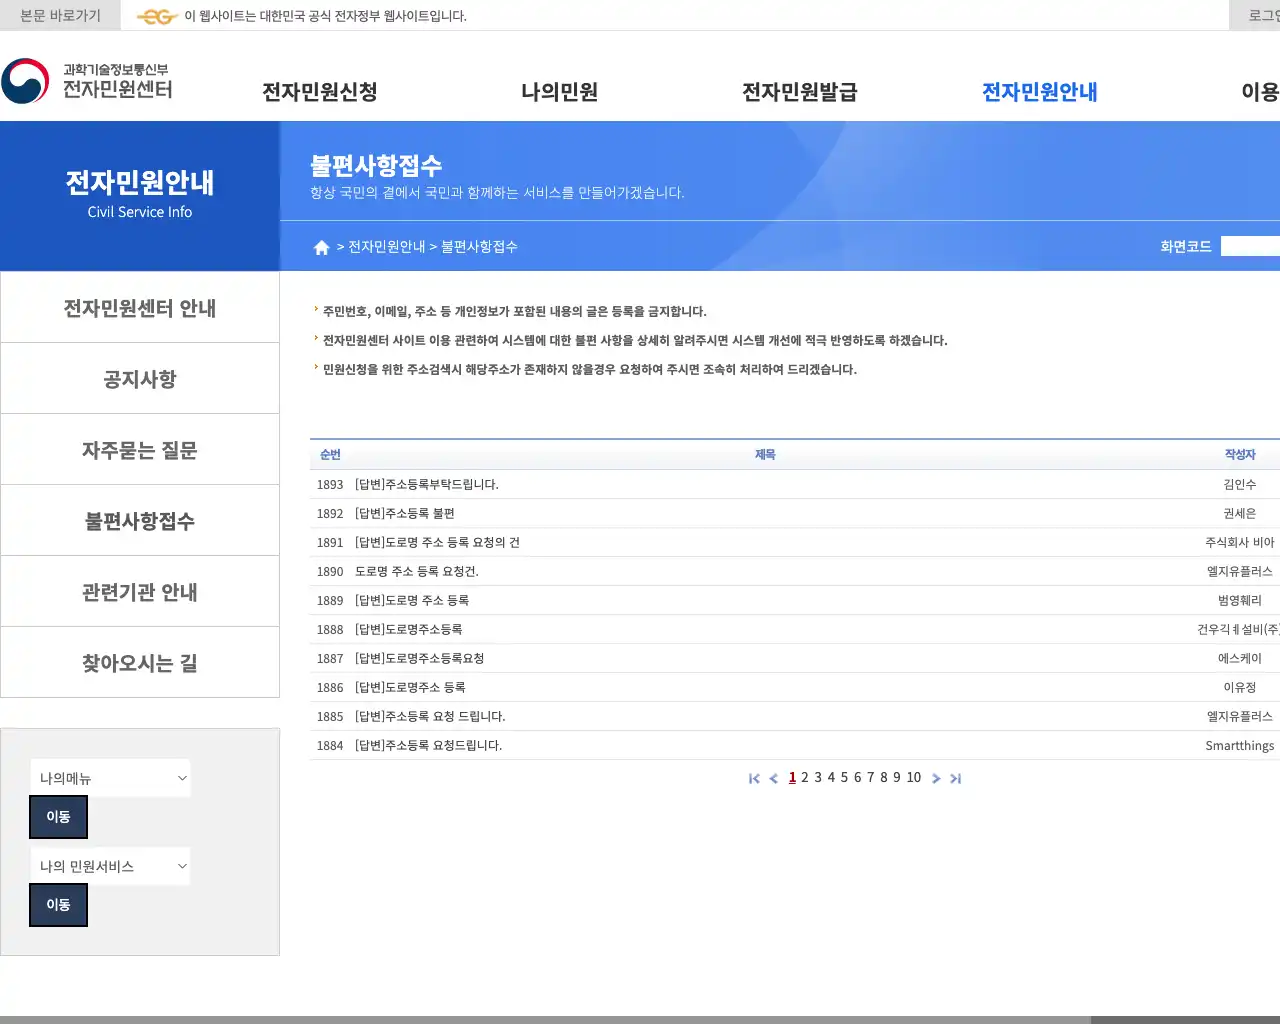Open 전자민원안내 top menu

1040,92
